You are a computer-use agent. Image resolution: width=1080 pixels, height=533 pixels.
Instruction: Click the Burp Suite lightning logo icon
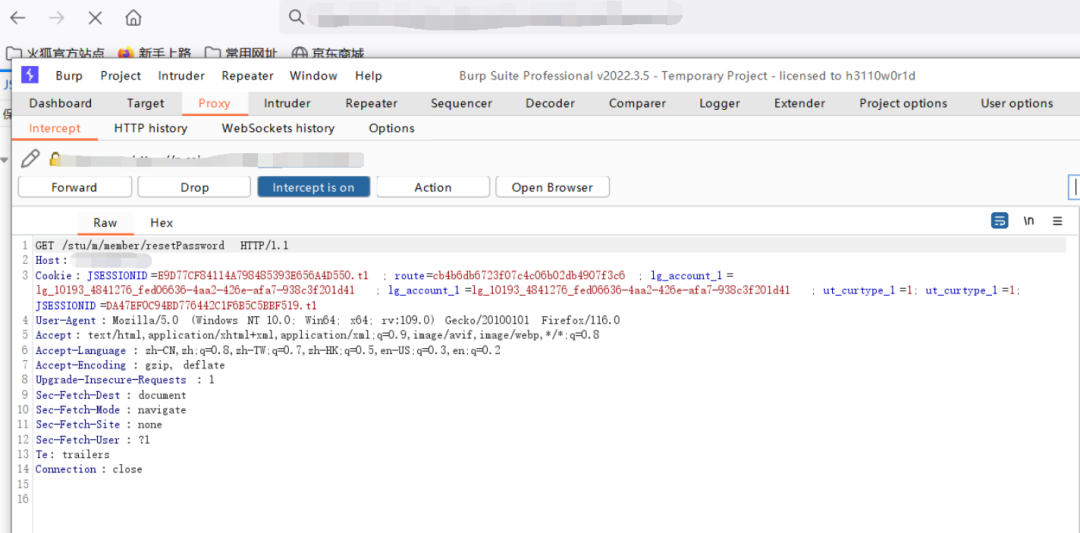click(x=30, y=75)
